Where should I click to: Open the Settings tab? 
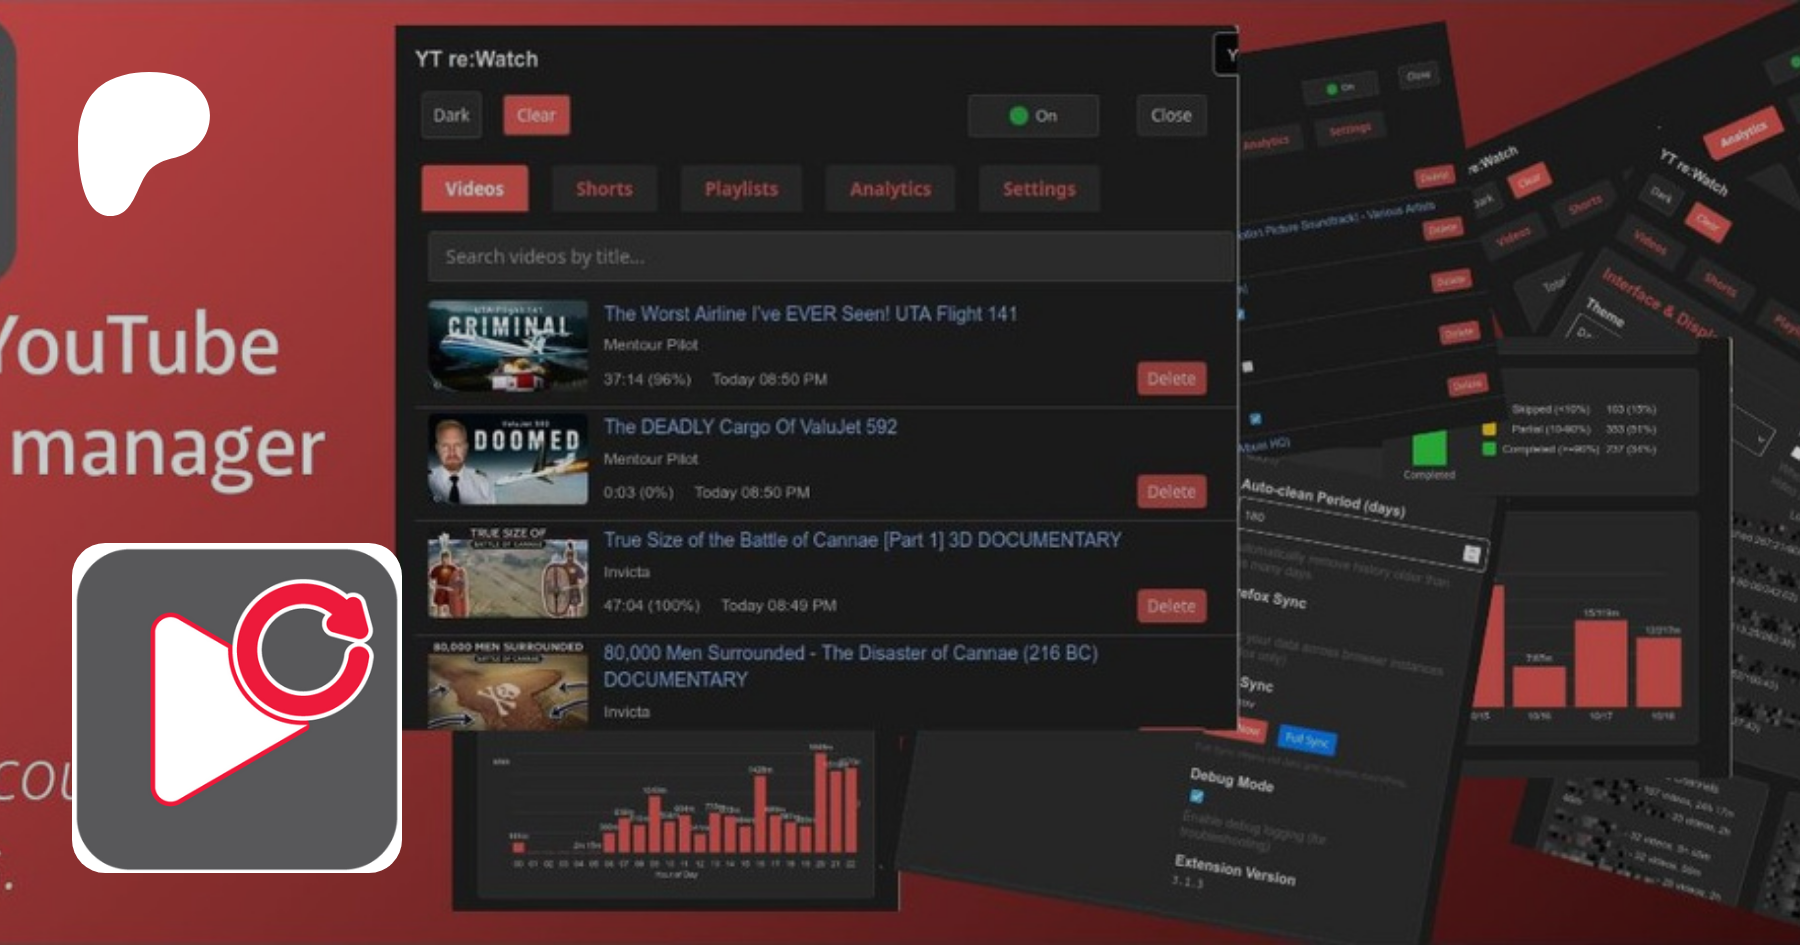(1039, 189)
